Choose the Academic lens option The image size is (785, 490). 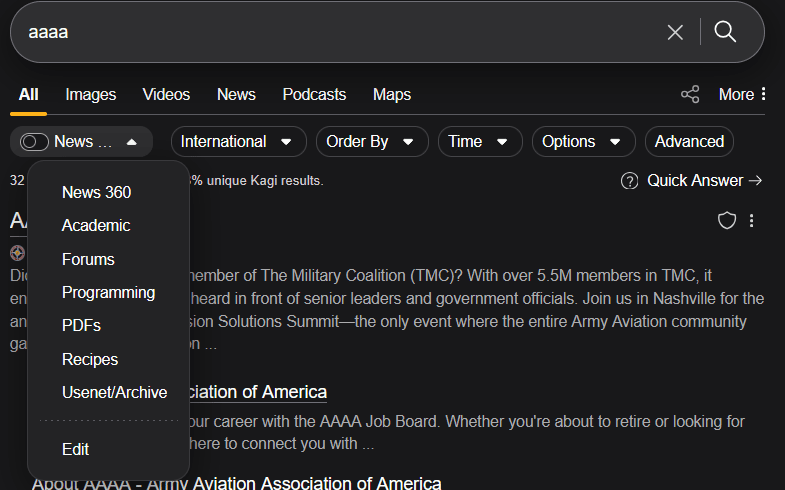pyautogui.click(x=96, y=226)
